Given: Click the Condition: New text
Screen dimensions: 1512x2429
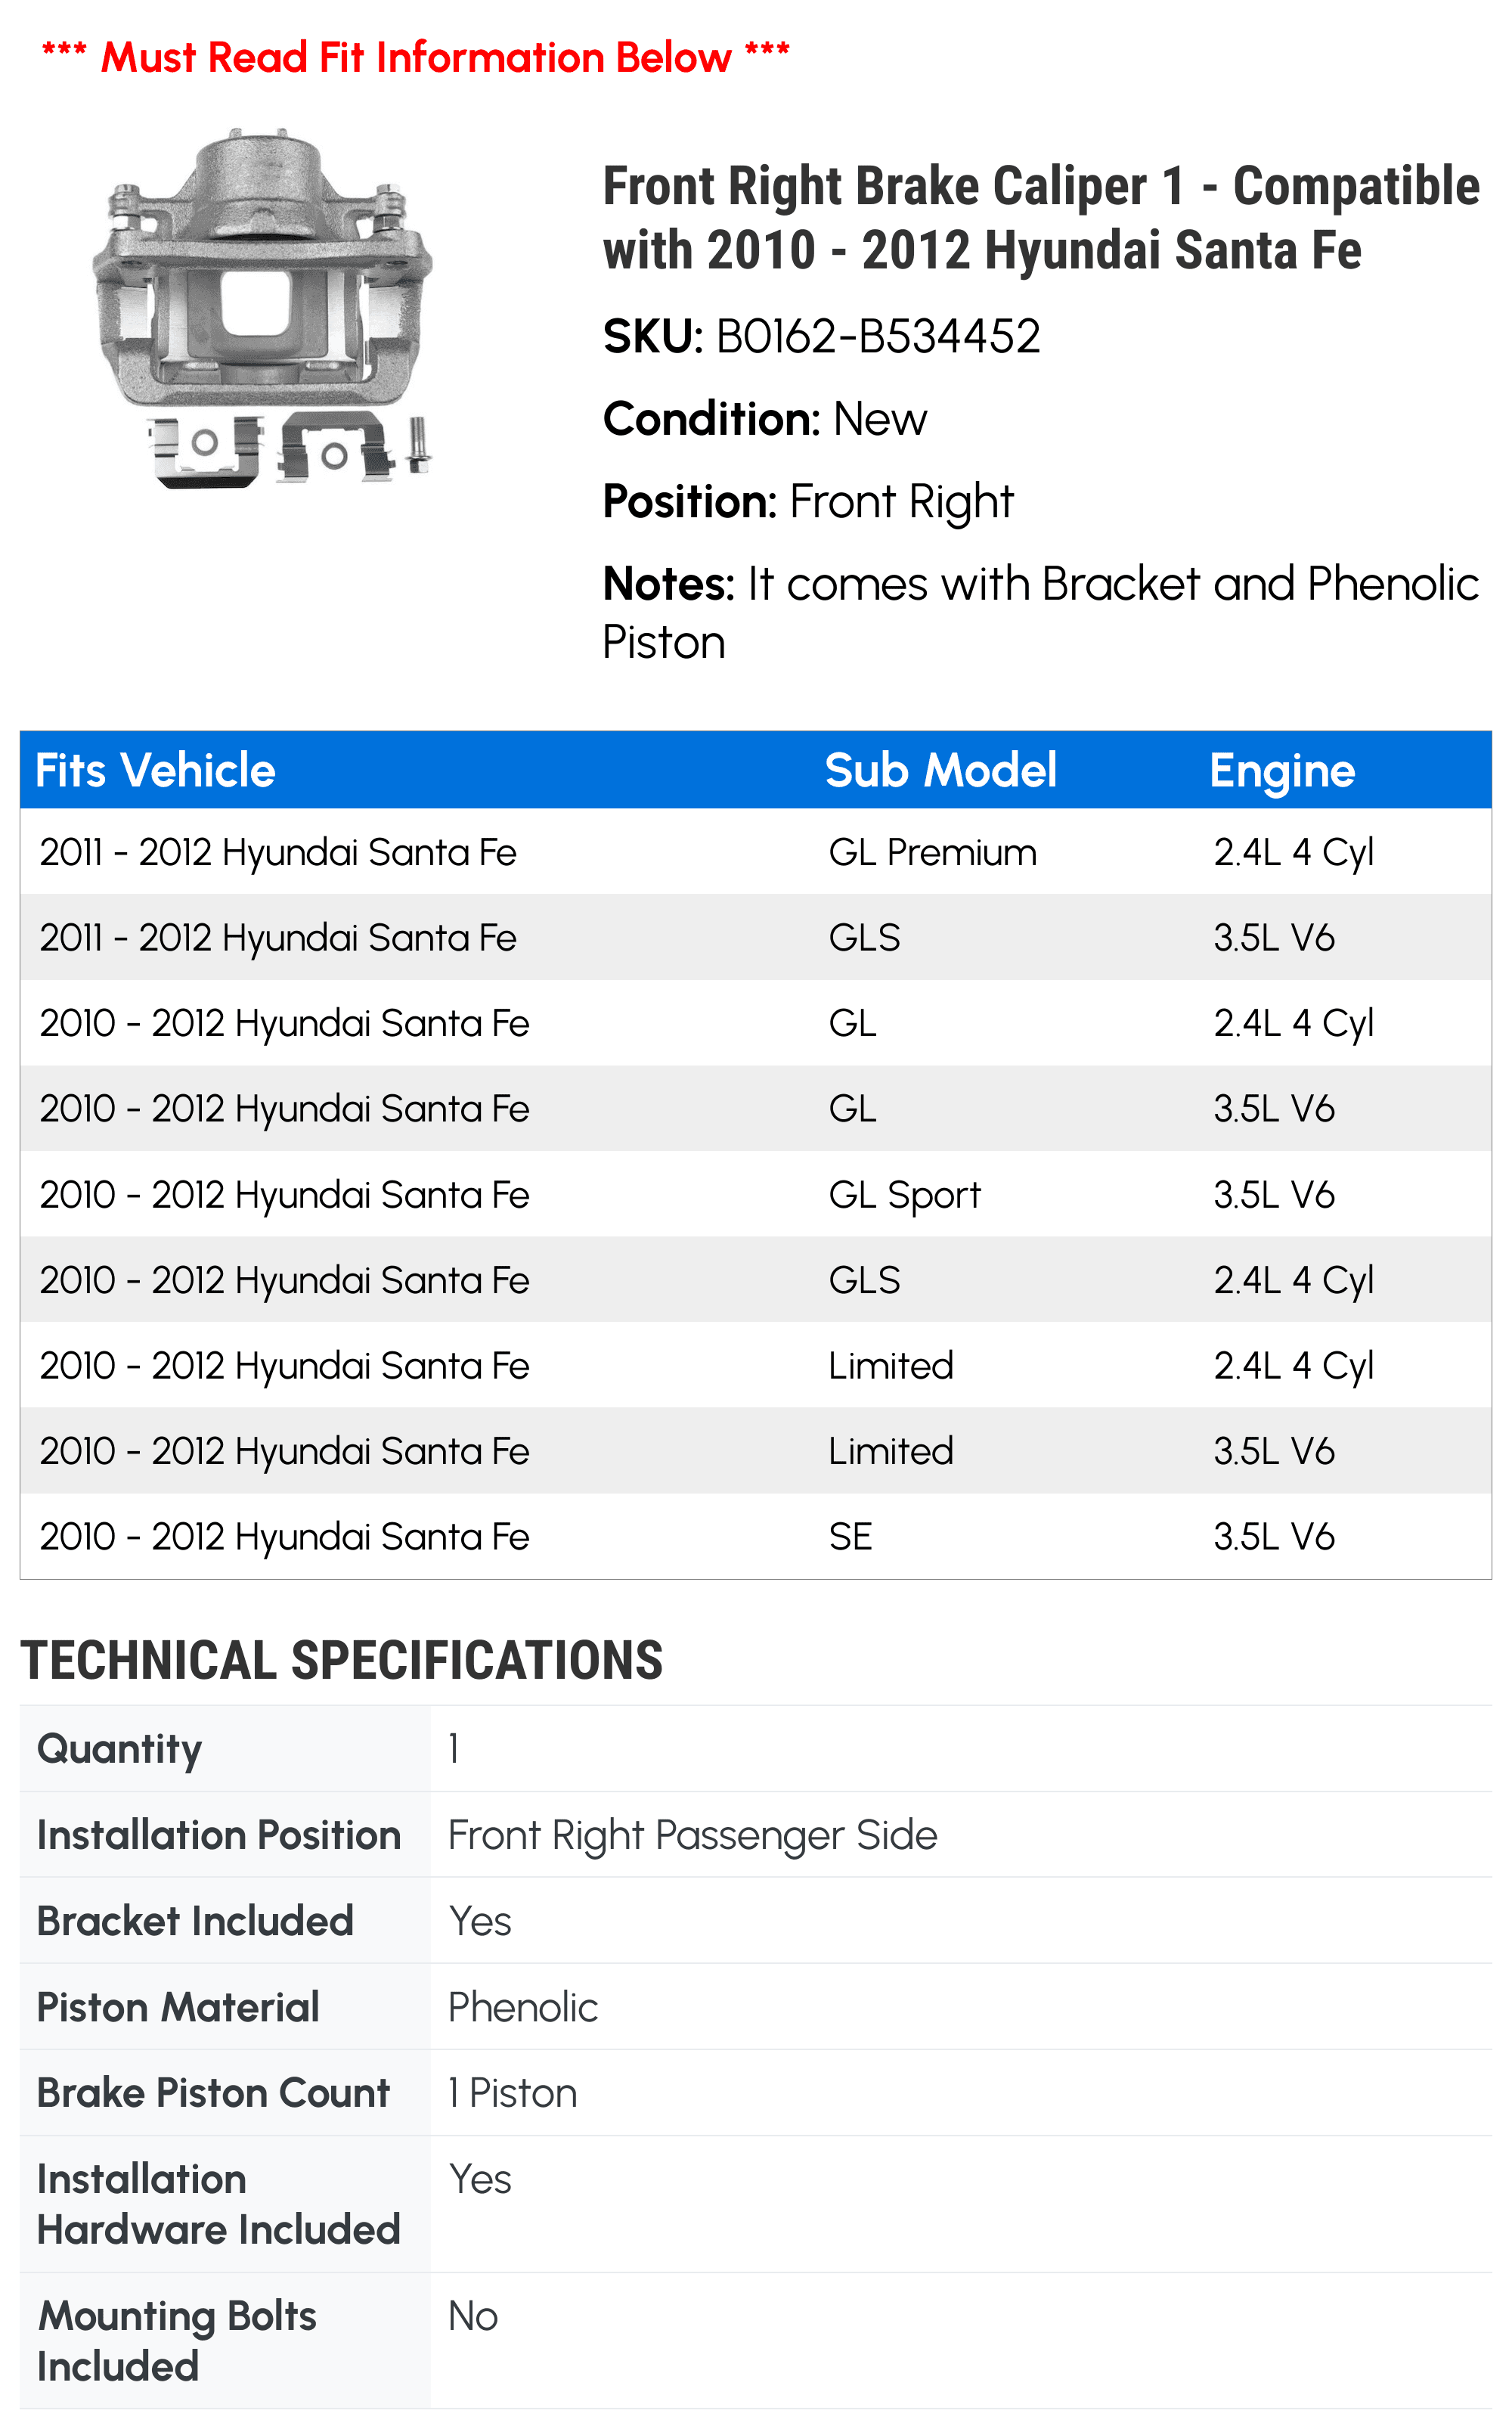Looking at the screenshot, I should pyautogui.click(x=765, y=419).
